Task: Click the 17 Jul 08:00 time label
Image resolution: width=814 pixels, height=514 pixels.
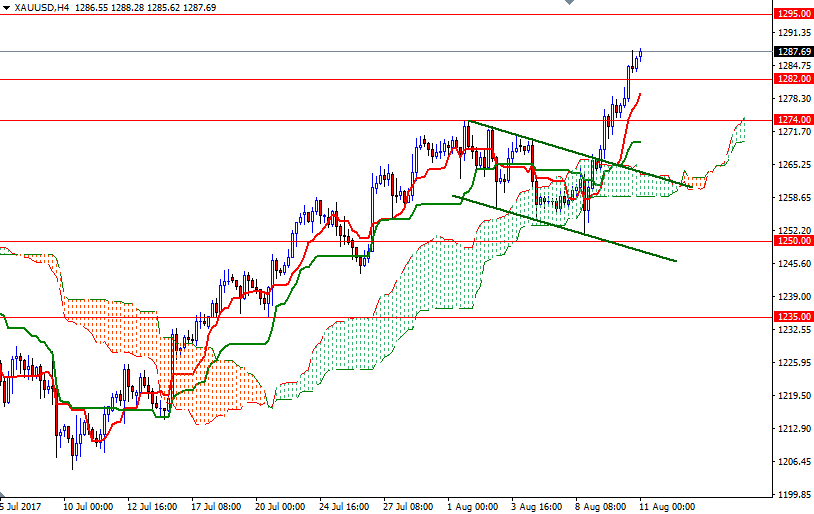Action: click(x=216, y=507)
